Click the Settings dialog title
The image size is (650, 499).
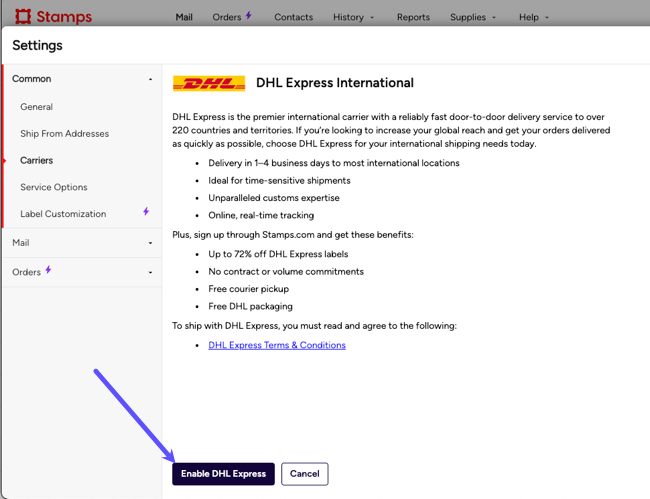[37, 45]
